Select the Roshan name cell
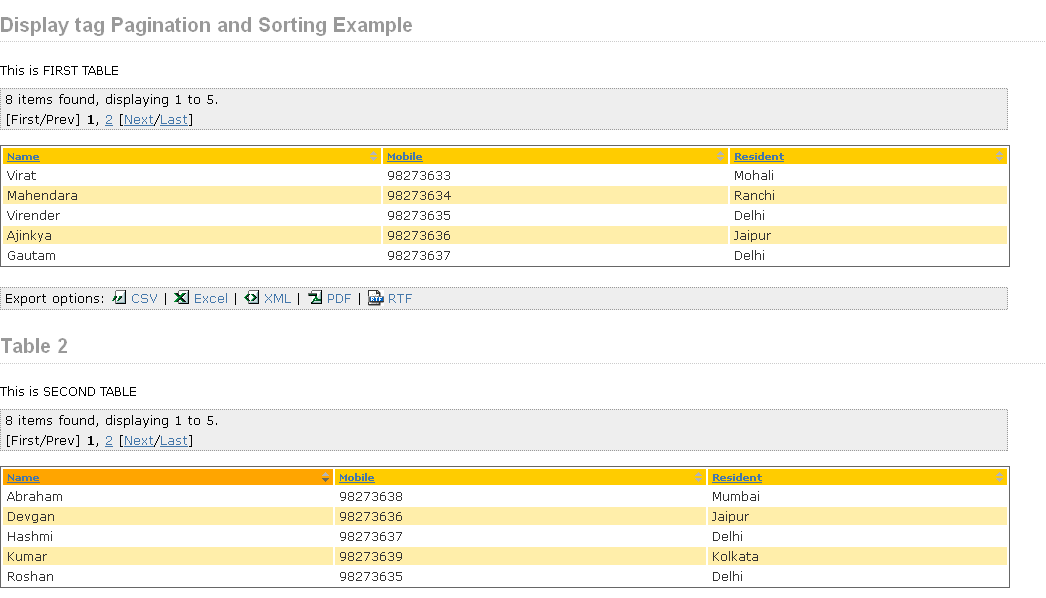The width and height of the screenshot is (1046, 598). click(168, 577)
